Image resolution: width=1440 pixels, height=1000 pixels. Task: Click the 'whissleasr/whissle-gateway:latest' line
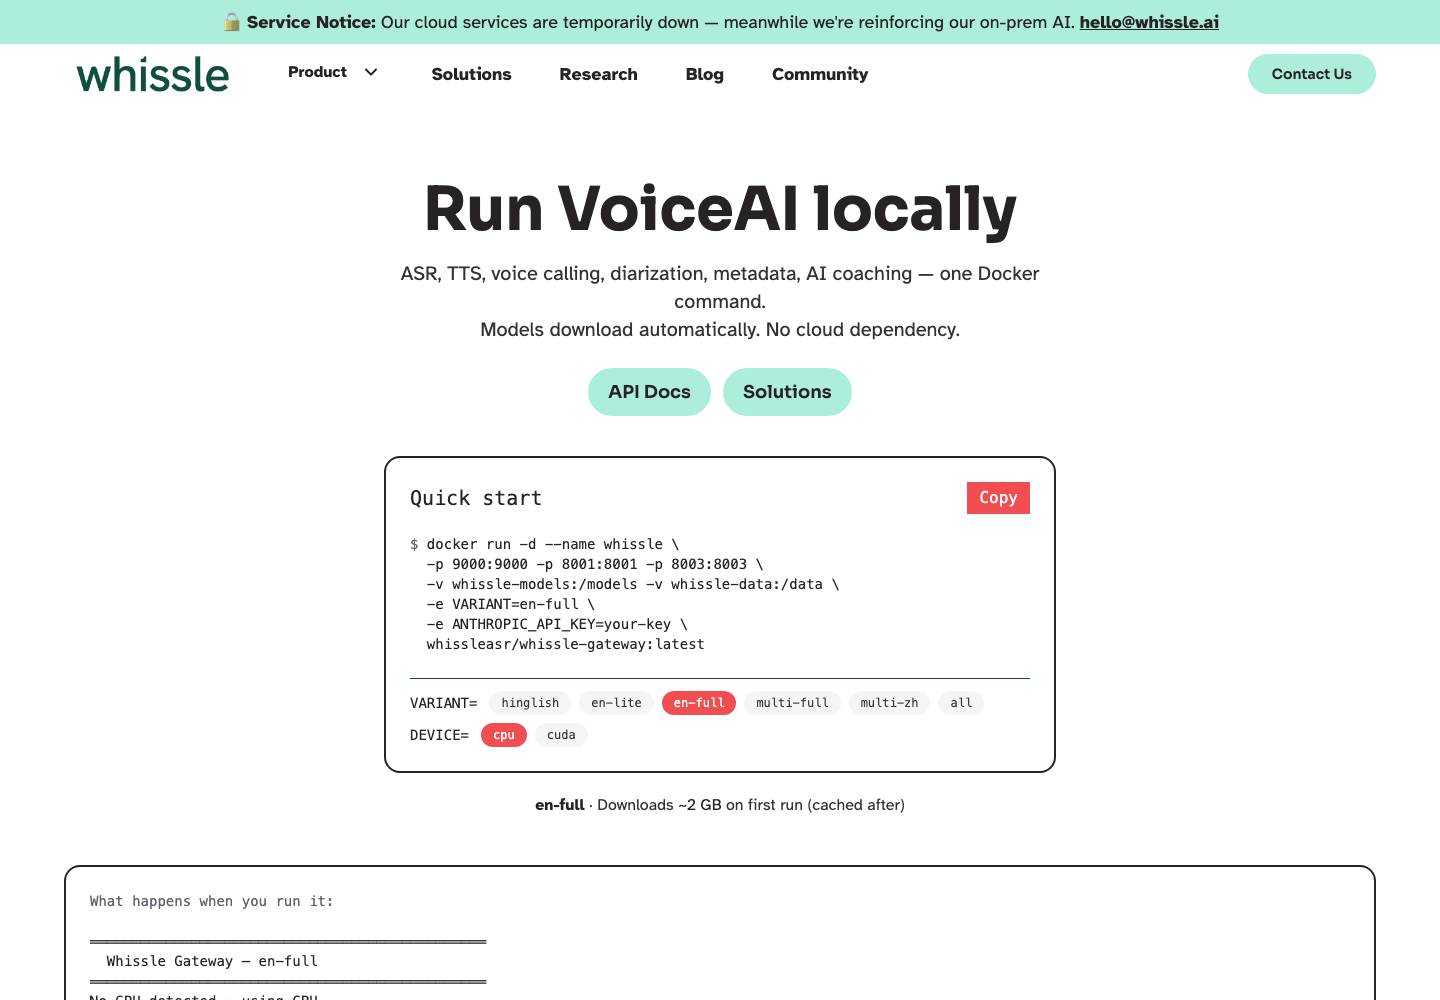(x=565, y=644)
